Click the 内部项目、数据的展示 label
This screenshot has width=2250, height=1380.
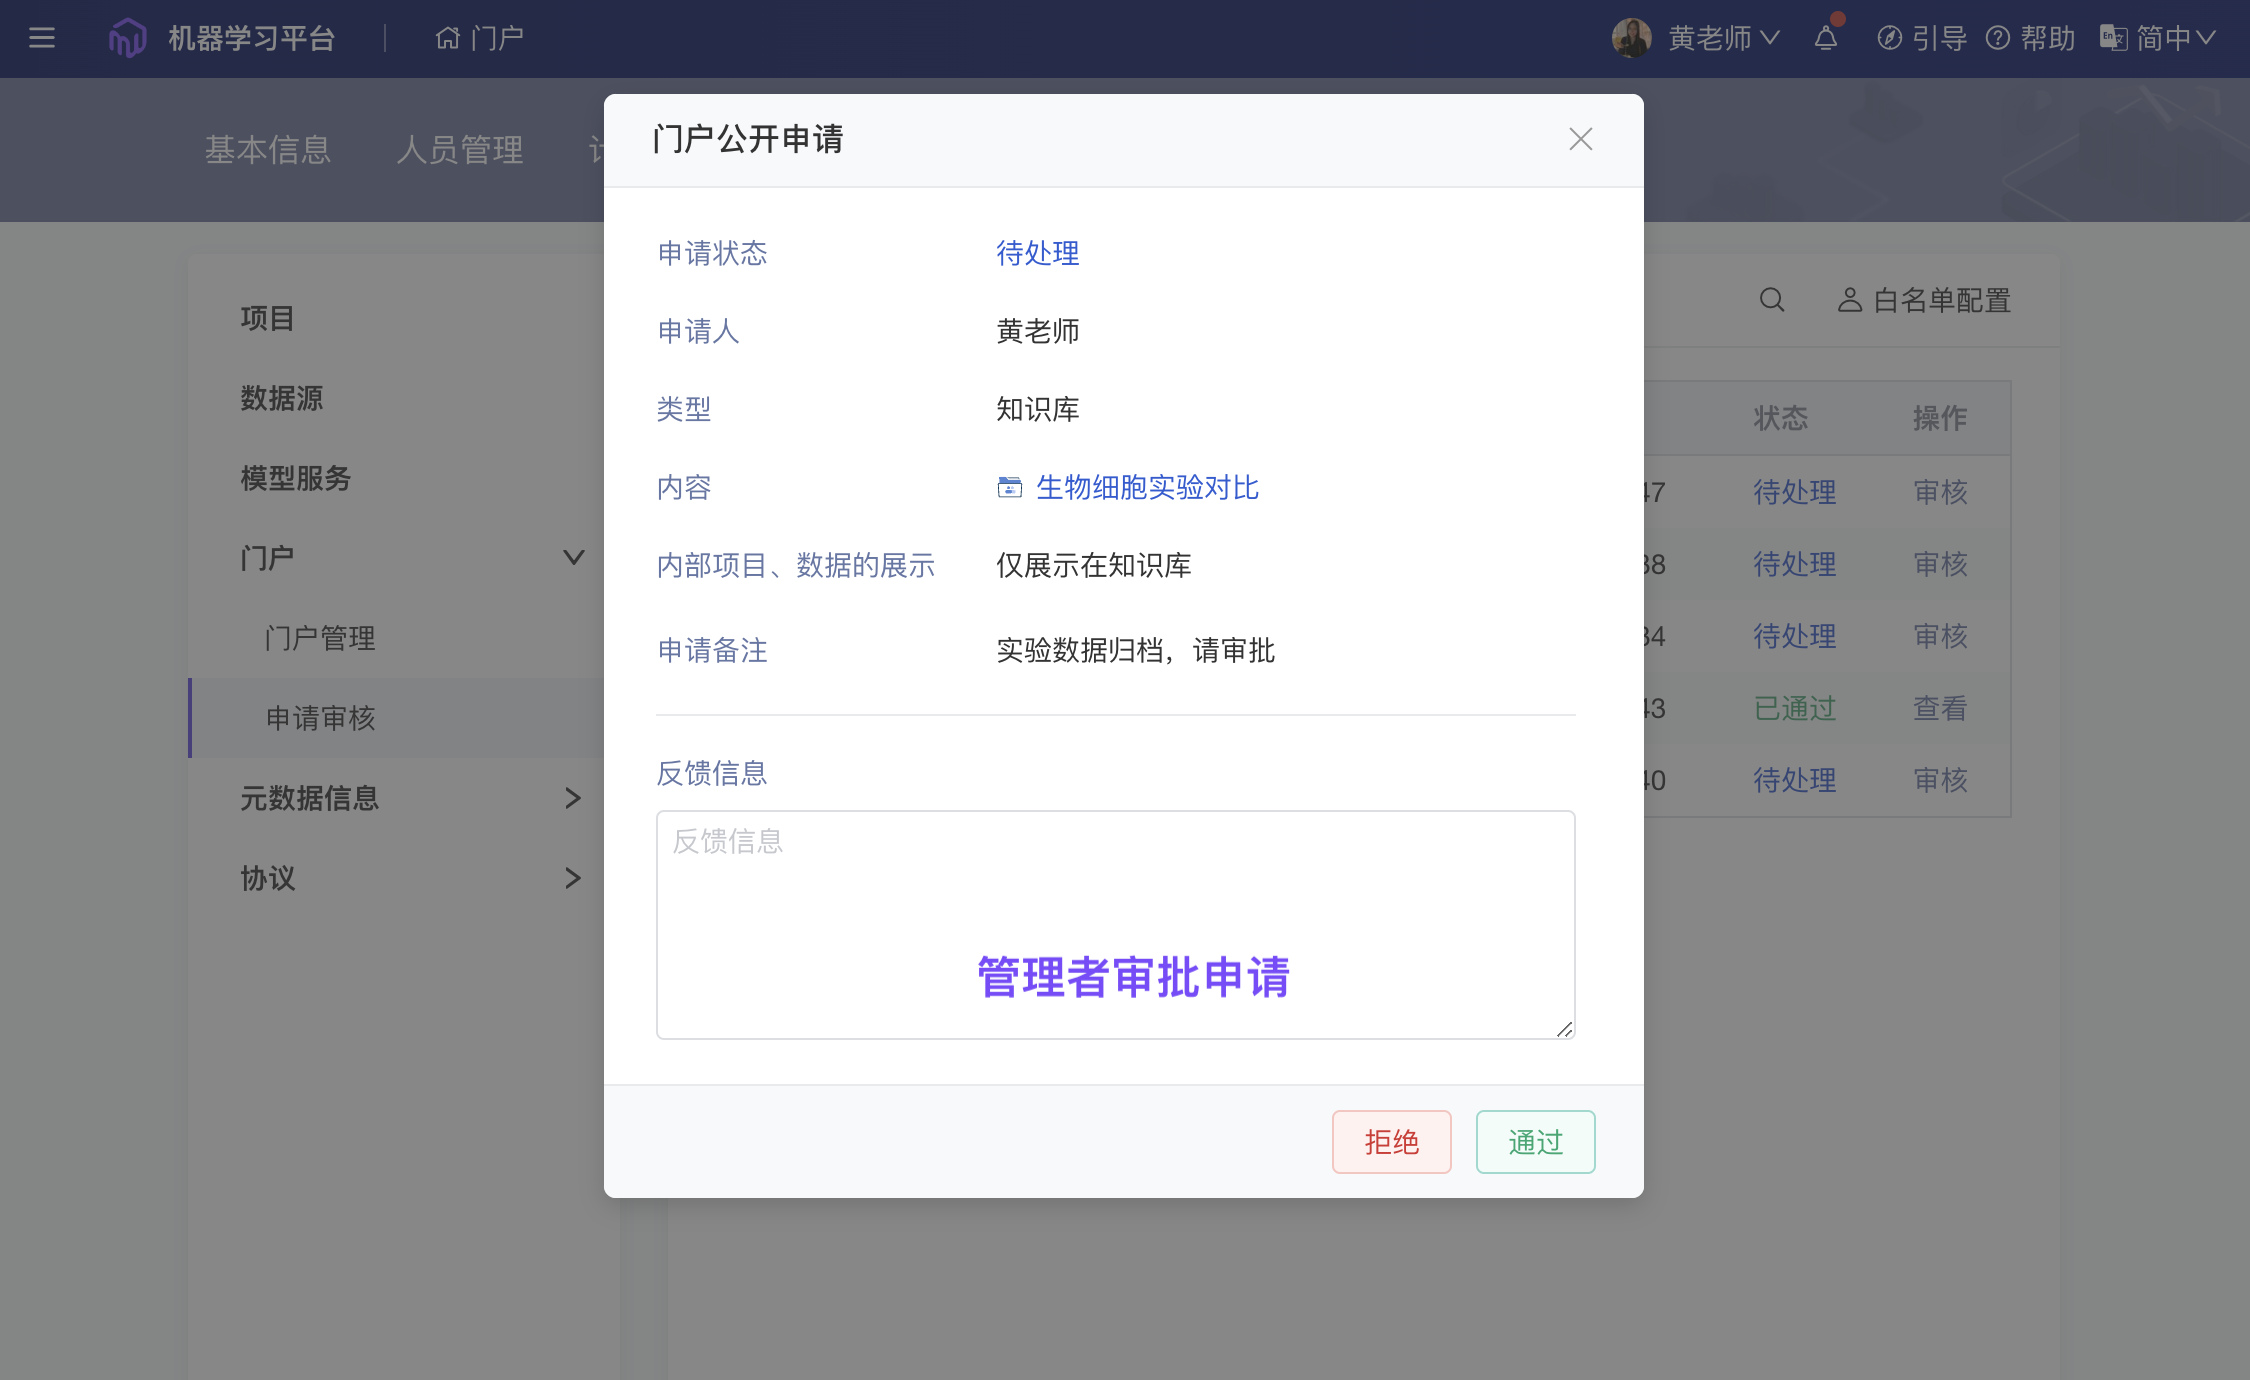(796, 565)
